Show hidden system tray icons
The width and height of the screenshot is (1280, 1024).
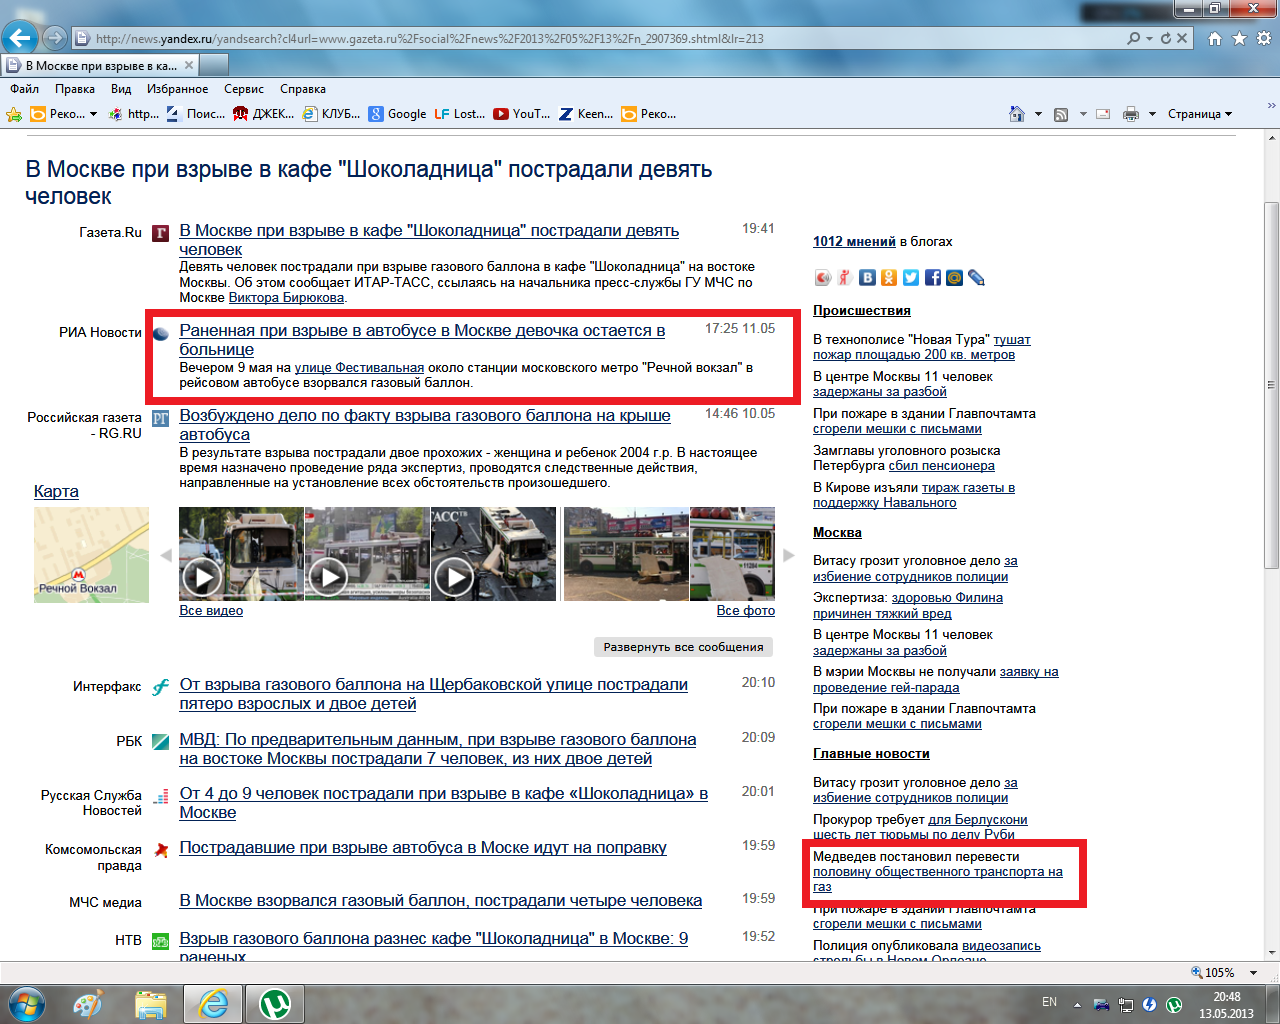pyautogui.click(x=1077, y=1004)
